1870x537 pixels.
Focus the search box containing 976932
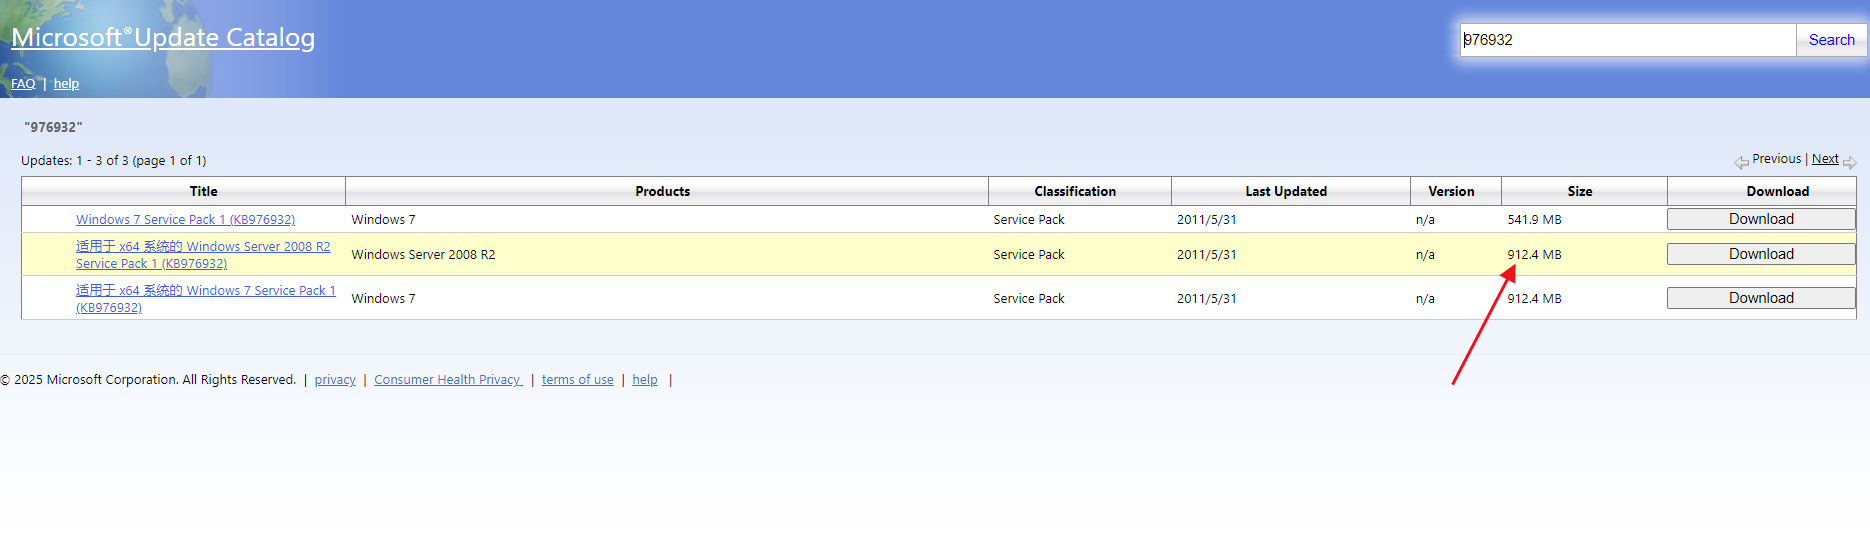(x=1627, y=40)
